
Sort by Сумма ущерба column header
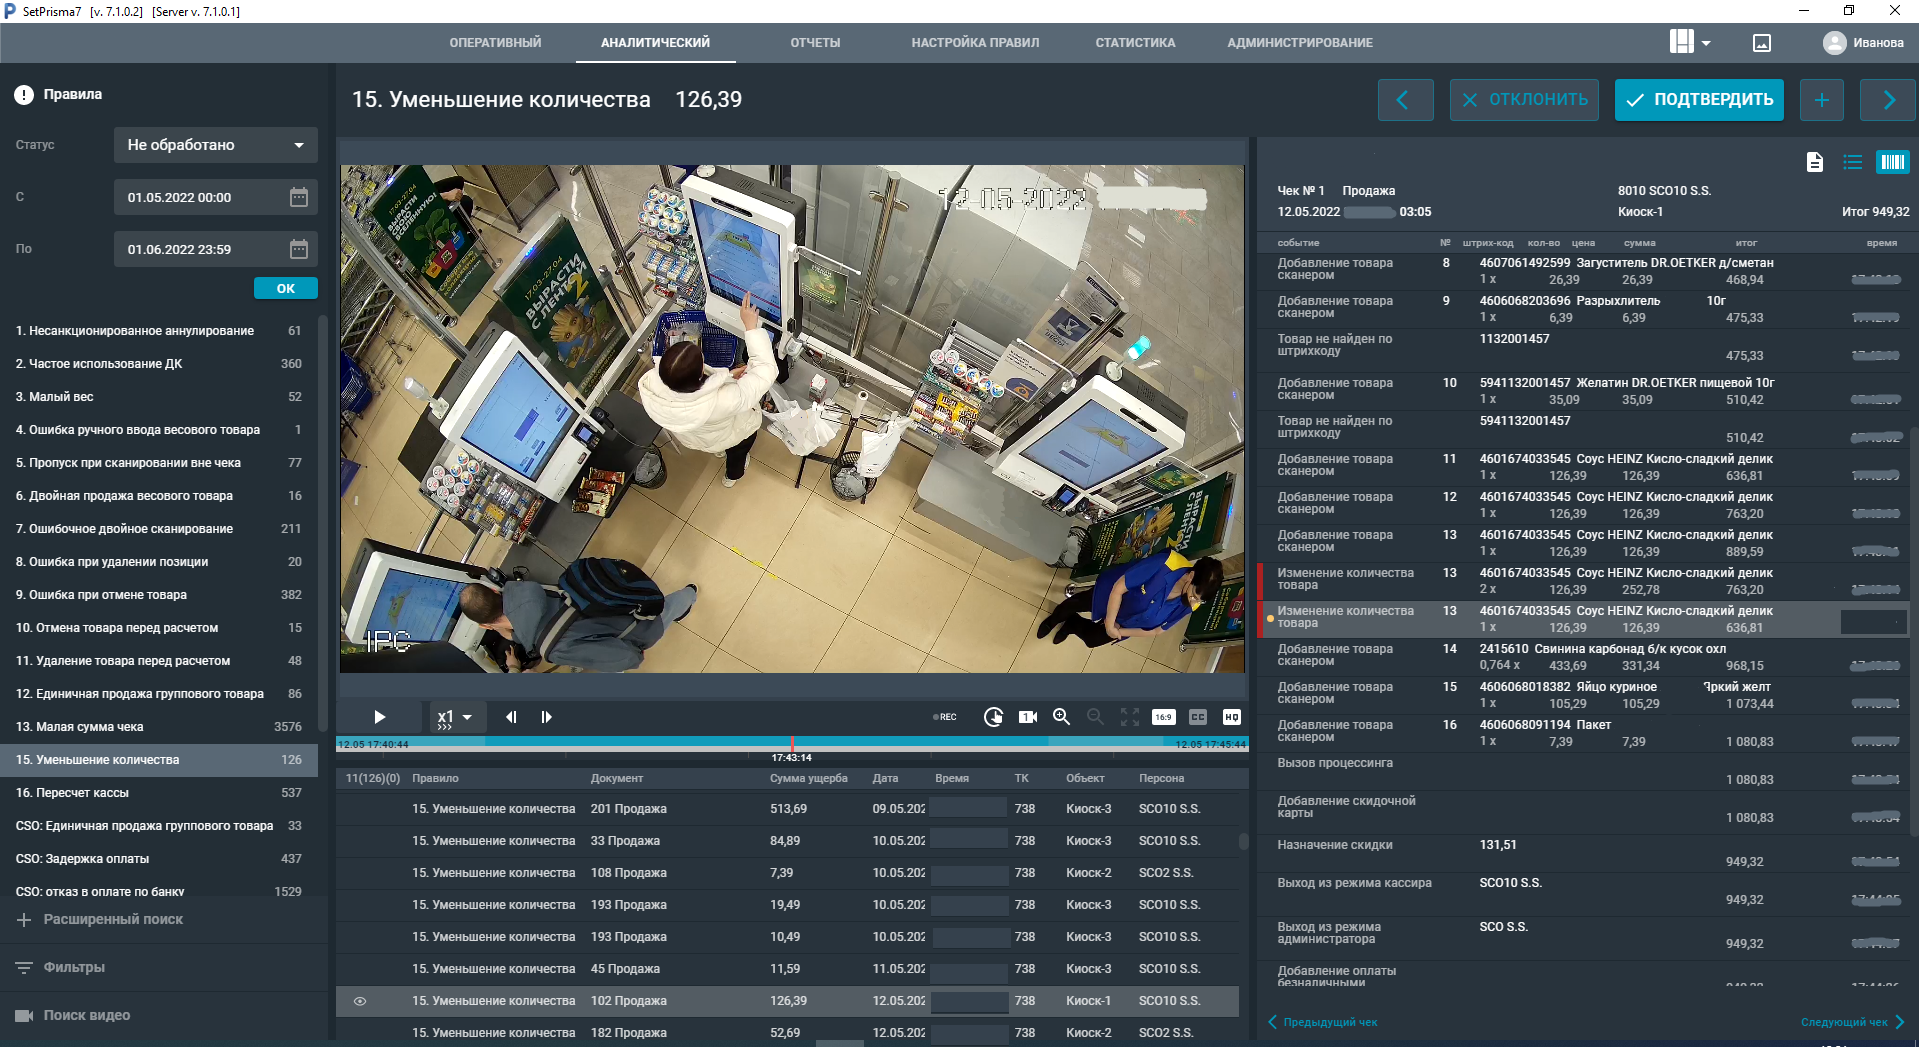click(x=808, y=778)
